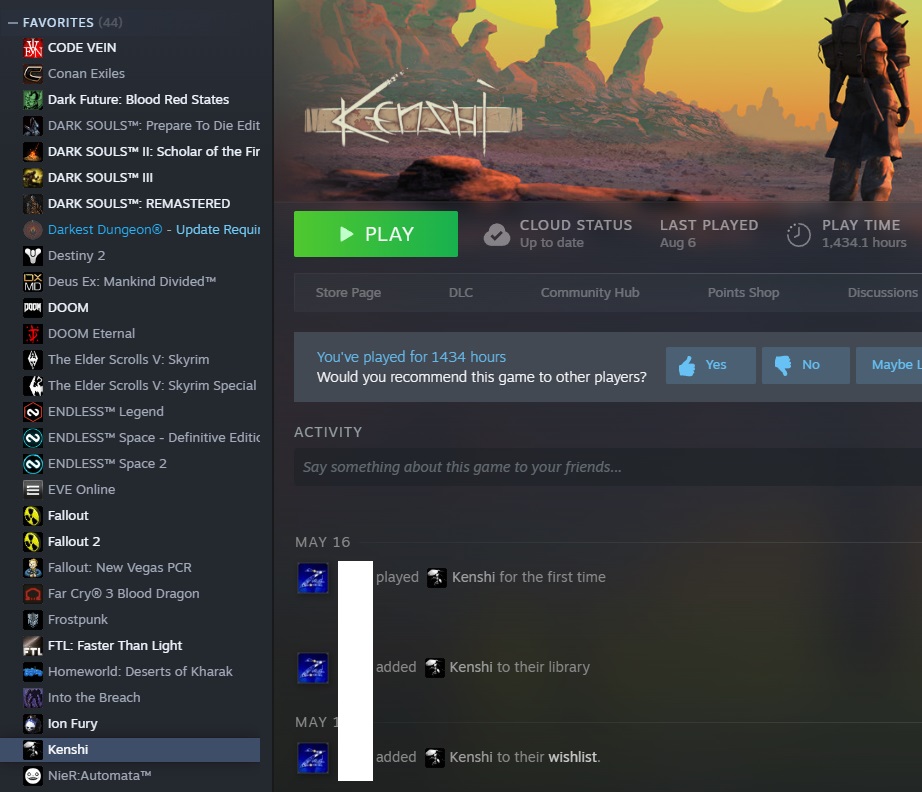The width and height of the screenshot is (922, 792).
Task: Click the activity status input field
Action: pyautogui.click(x=608, y=467)
